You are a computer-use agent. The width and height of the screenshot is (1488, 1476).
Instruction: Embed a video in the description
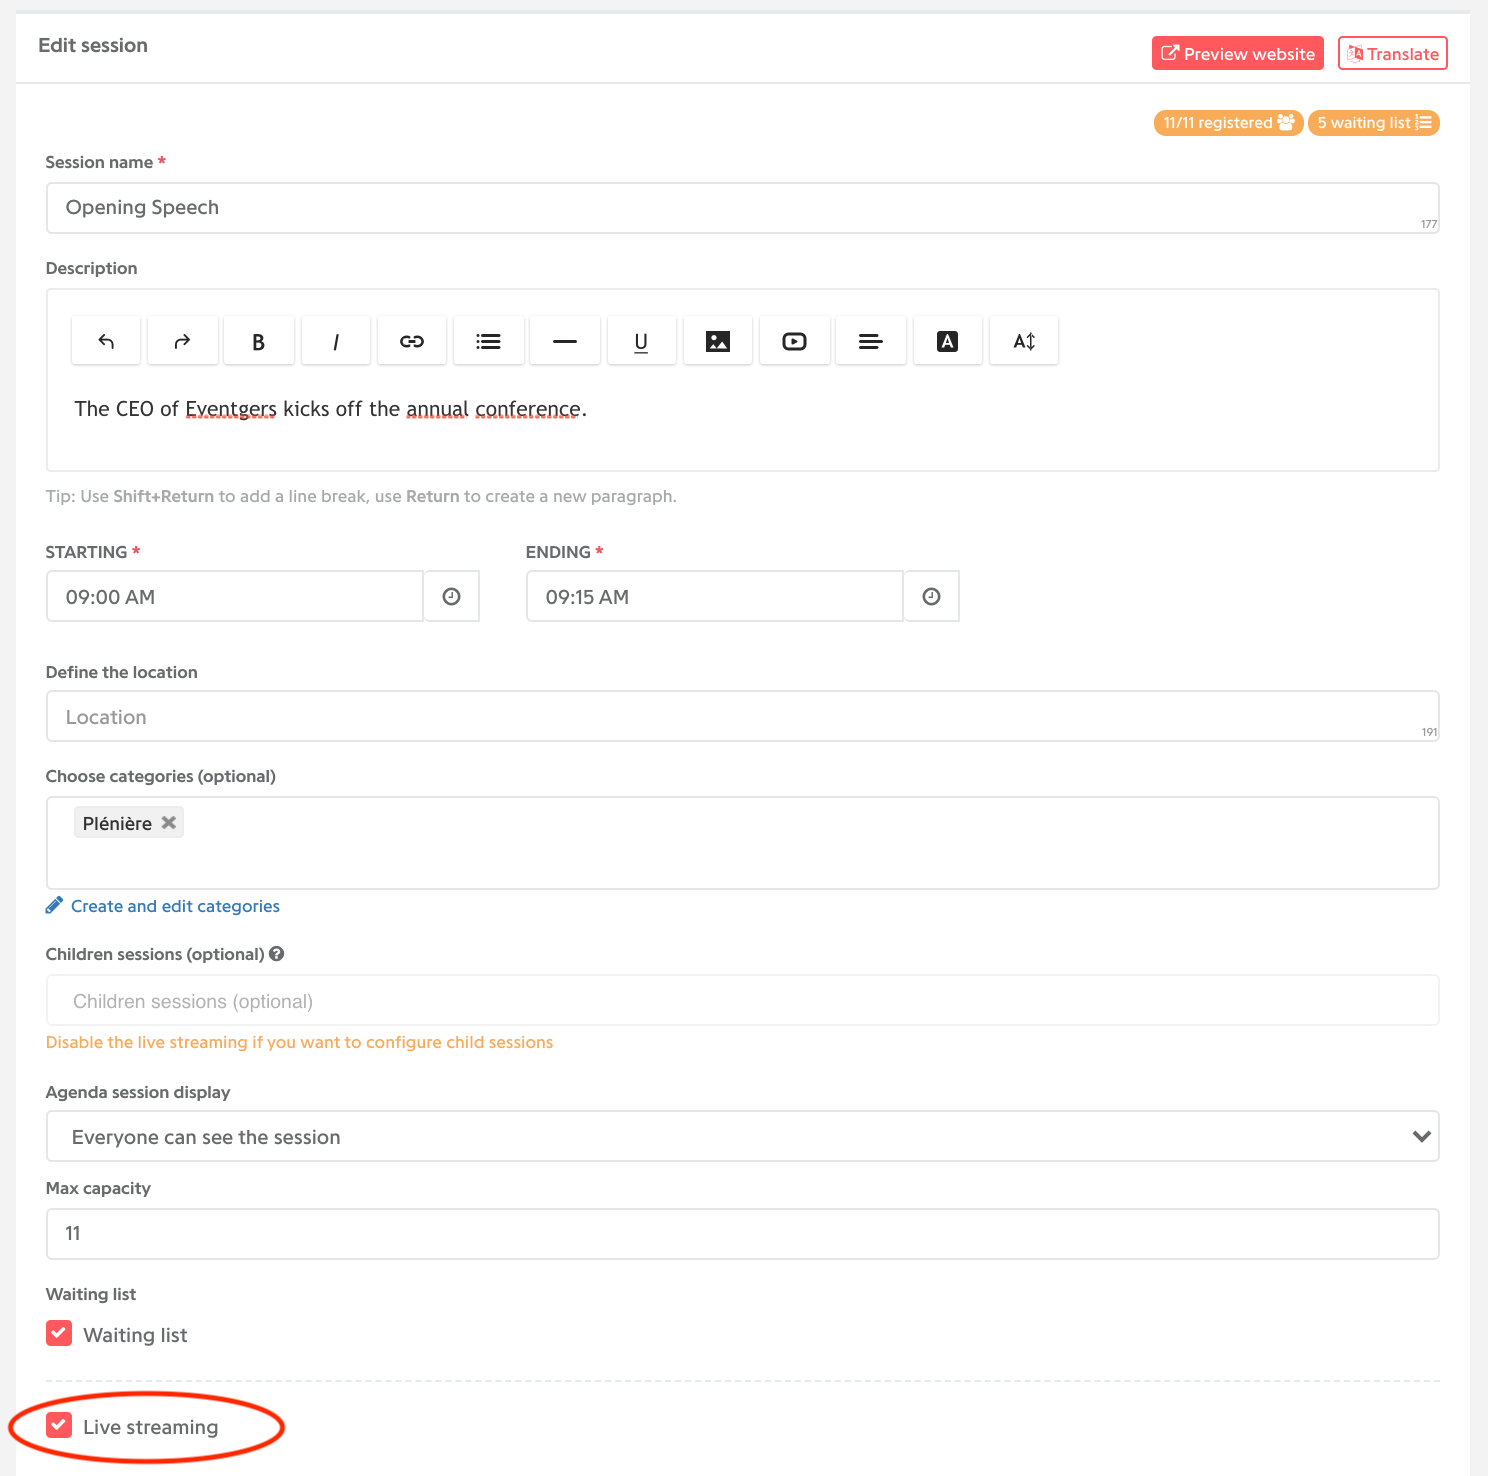[x=795, y=341]
